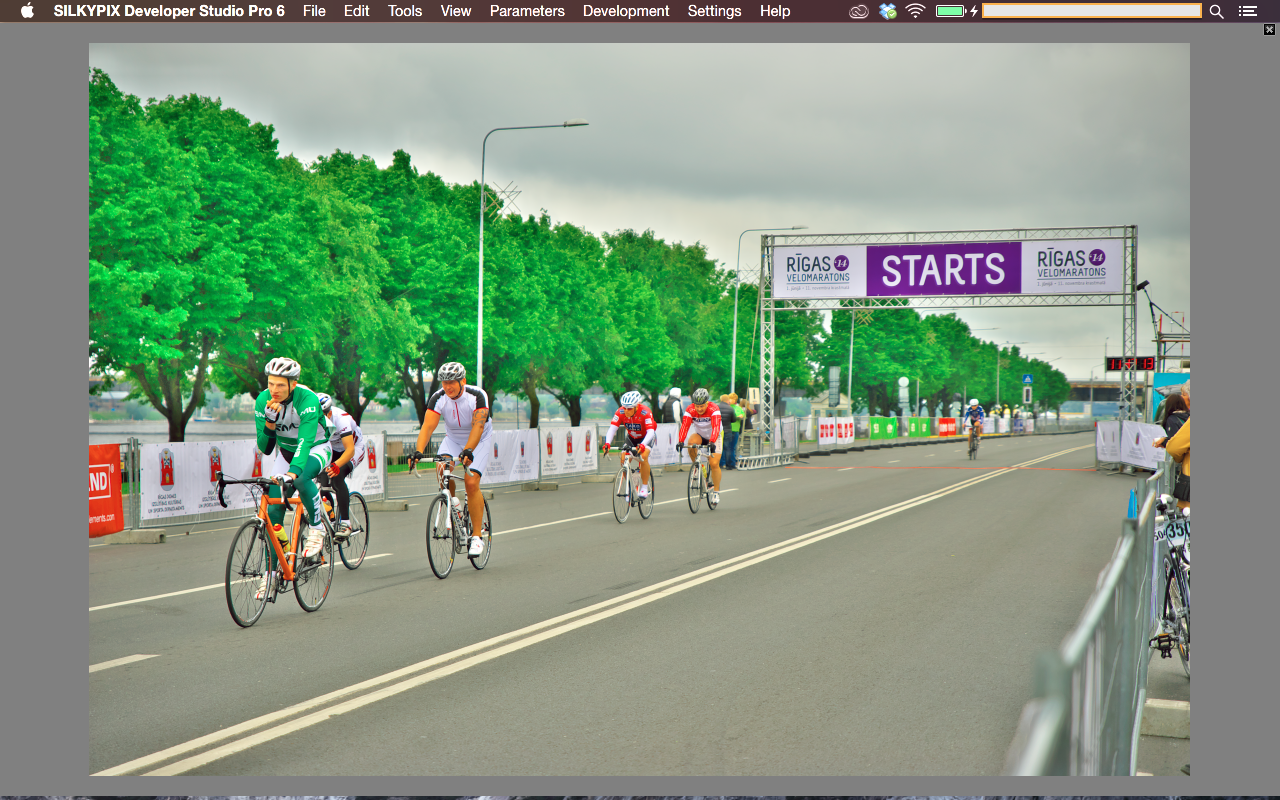
Task: Open the Development menu
Action: pos(626,11)
